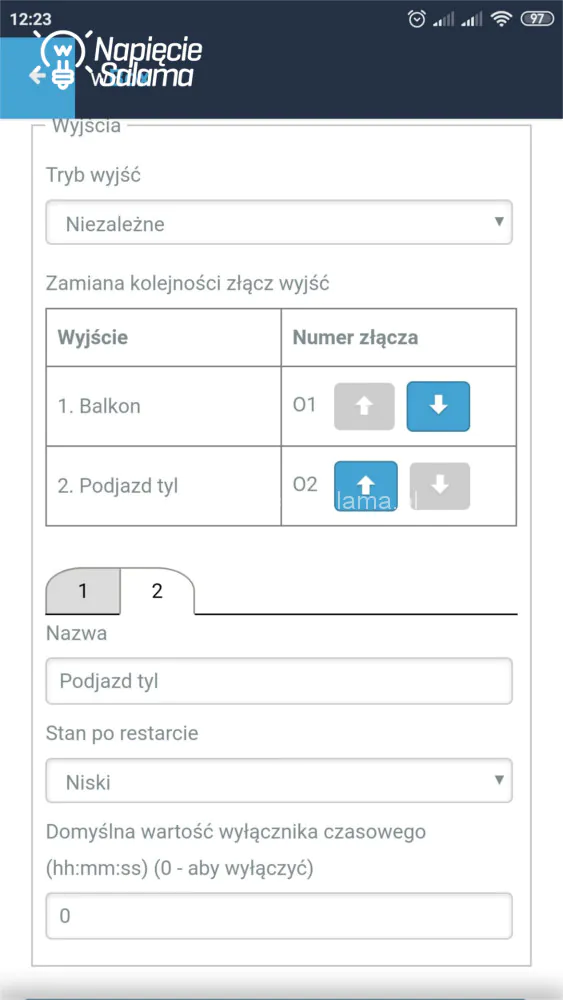Open the Tryb wyjść dropdown
This screenshot has width=563, height=1000.
[279, 223]
